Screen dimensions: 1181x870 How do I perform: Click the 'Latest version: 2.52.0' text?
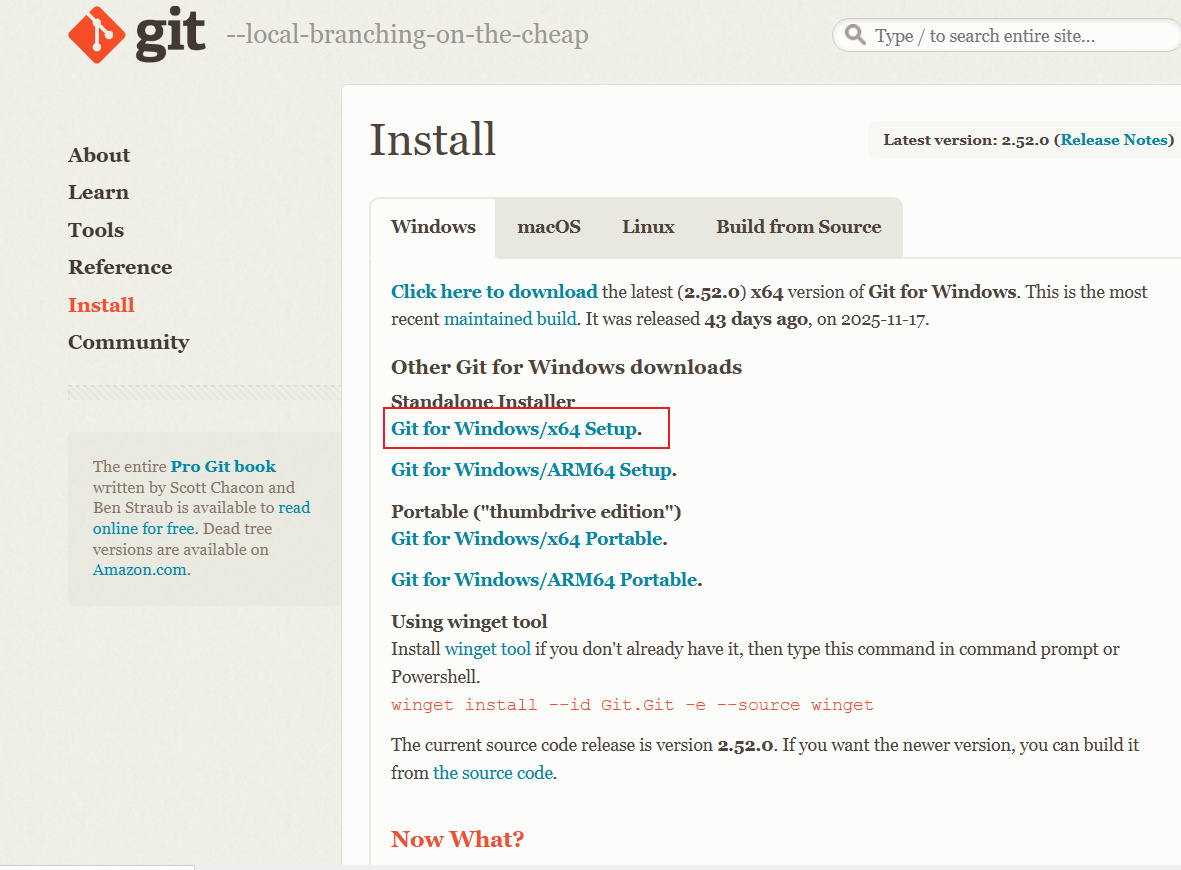(966, 140)
